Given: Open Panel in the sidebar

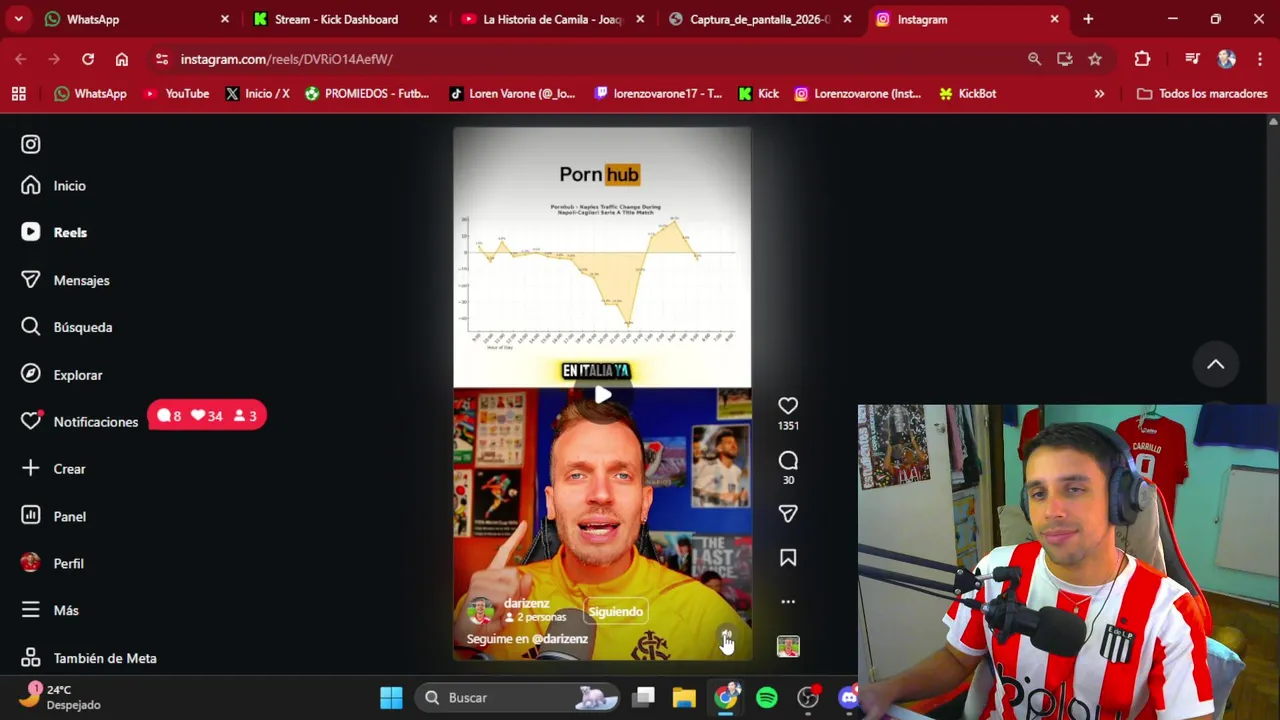Looking at the screenshot, I should click(x=54, y=516).
